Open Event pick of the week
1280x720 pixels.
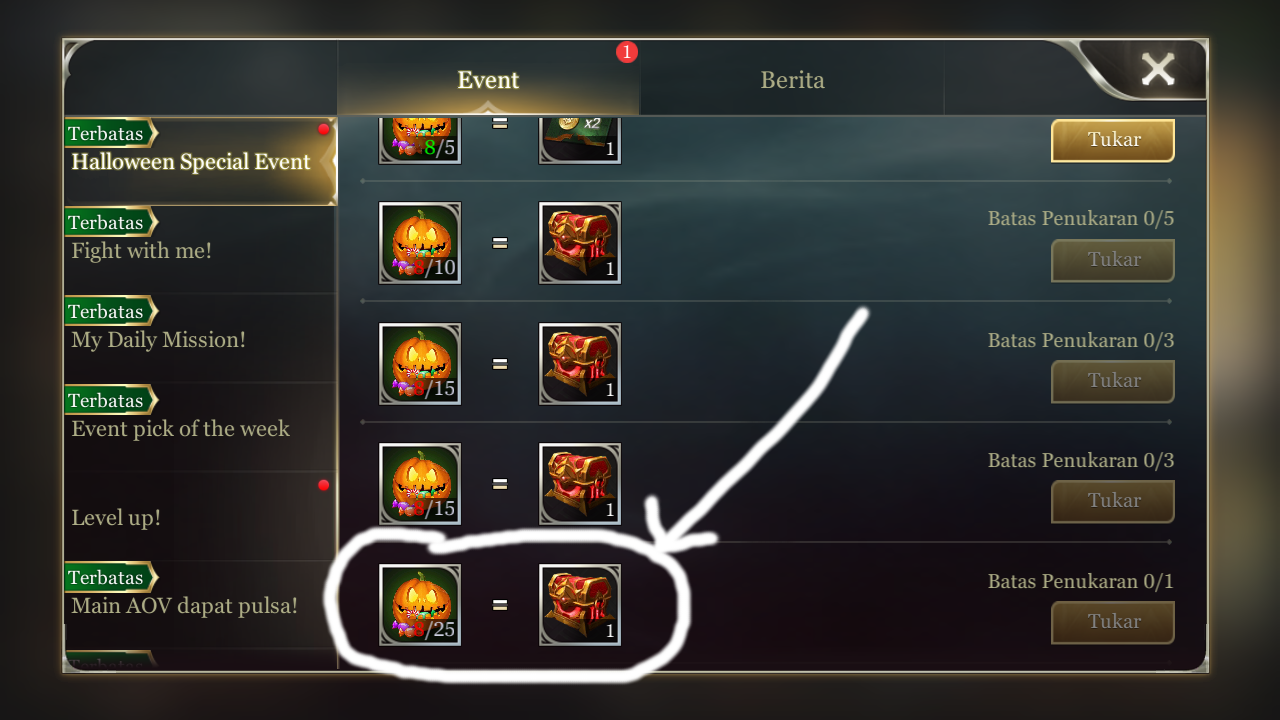(200, 428)
